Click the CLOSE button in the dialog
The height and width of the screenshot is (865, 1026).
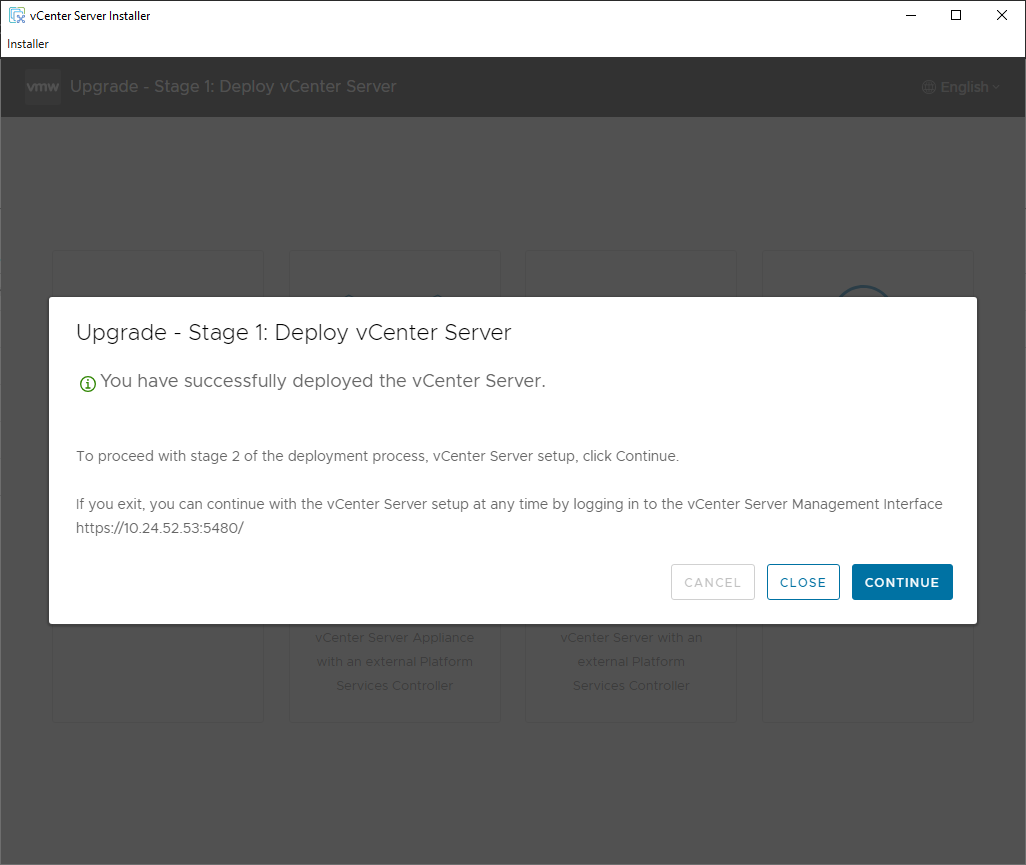[803, 582]
